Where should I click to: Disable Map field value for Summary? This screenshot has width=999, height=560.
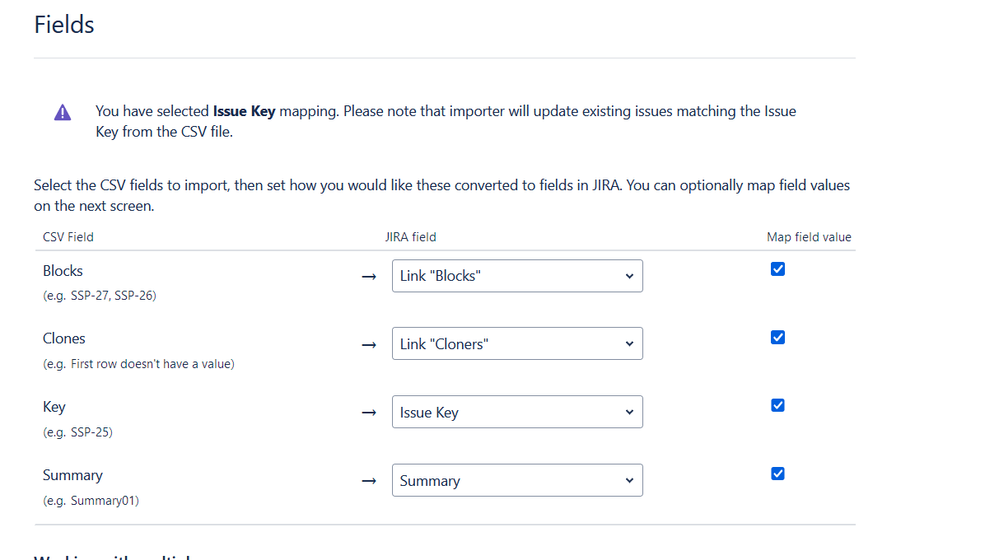tap(777, 473)
